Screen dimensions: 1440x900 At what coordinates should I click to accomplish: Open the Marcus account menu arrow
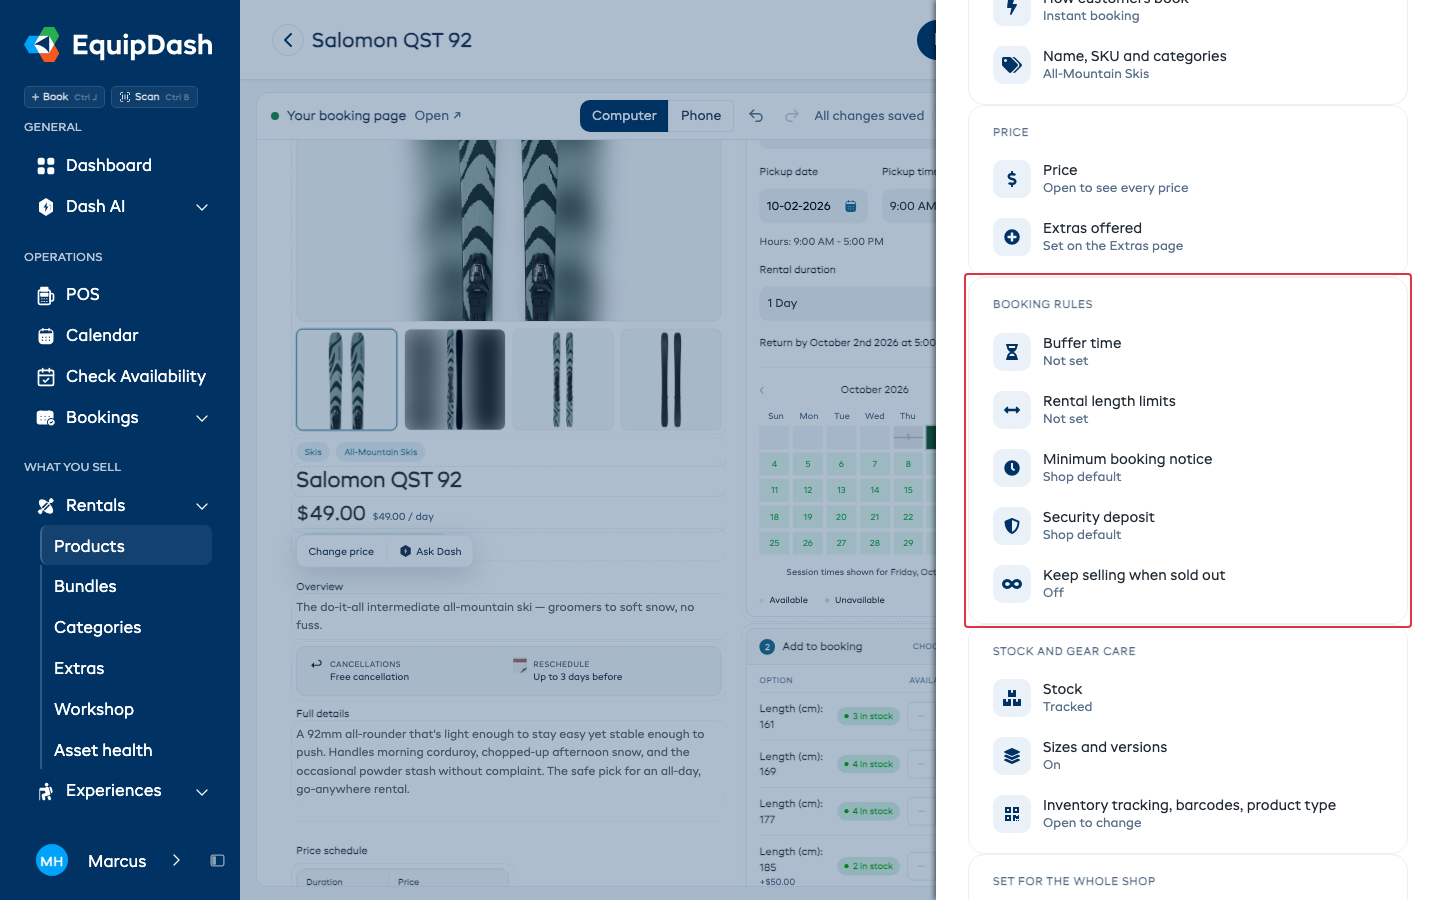coord(176,860)
